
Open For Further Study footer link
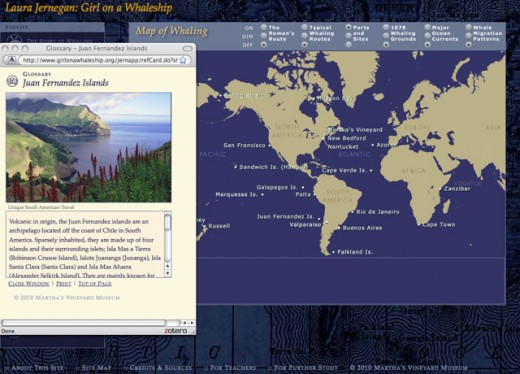(x=306, y=368)
